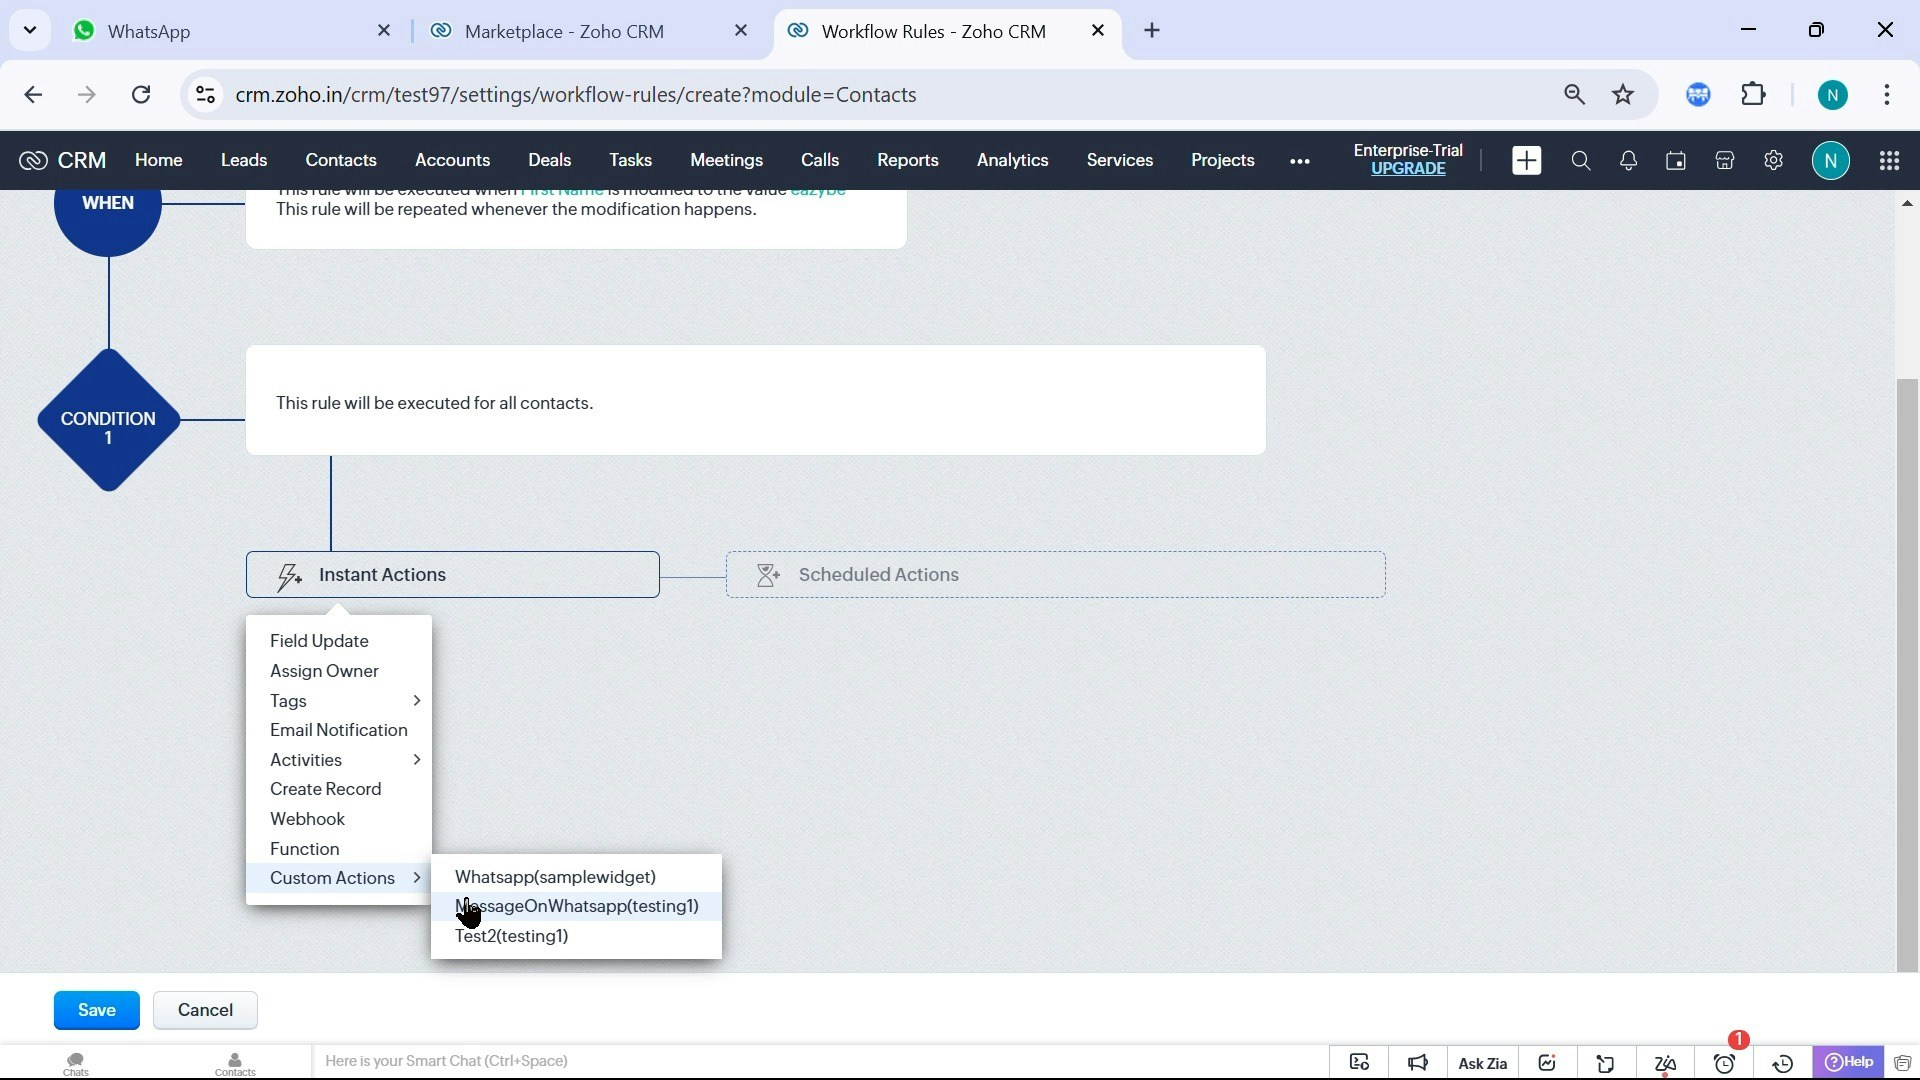Select MessageOnWhatsapp(testing1) custom action
This screenshot has width=1920, height=1080.
[577, 906]
